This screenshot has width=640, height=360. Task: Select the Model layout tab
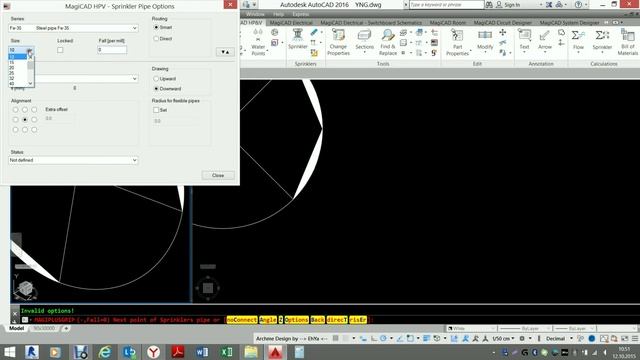pos(16,328)
